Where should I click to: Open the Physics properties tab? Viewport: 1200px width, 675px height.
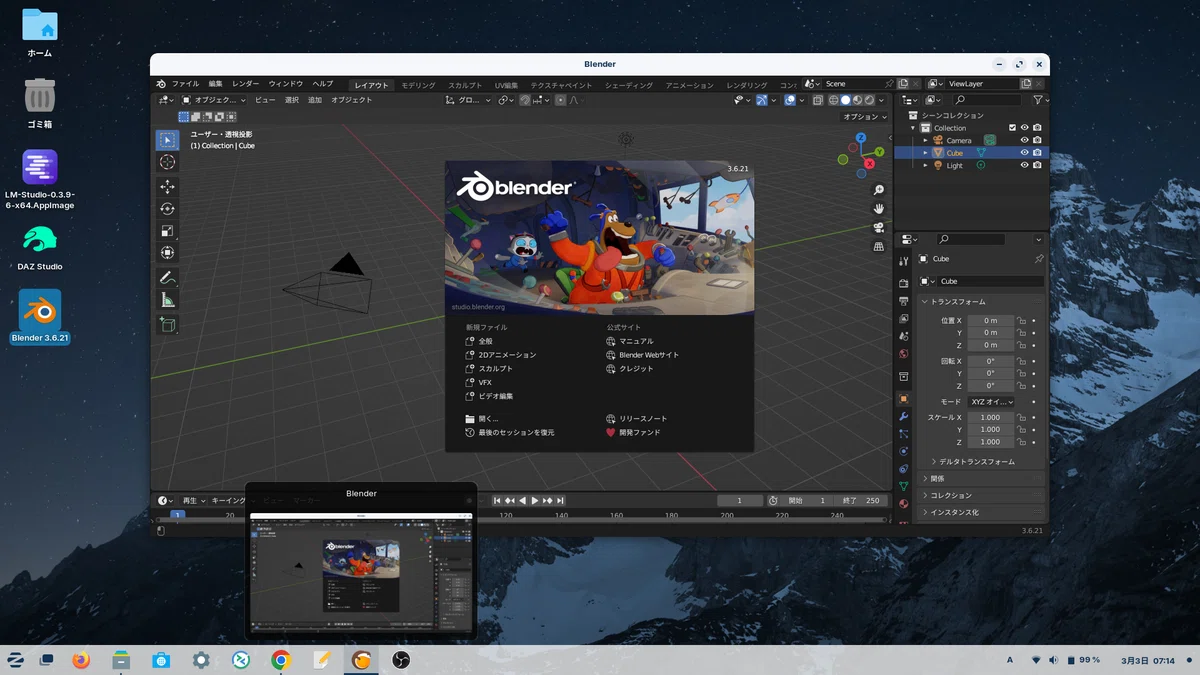point(904,451)
